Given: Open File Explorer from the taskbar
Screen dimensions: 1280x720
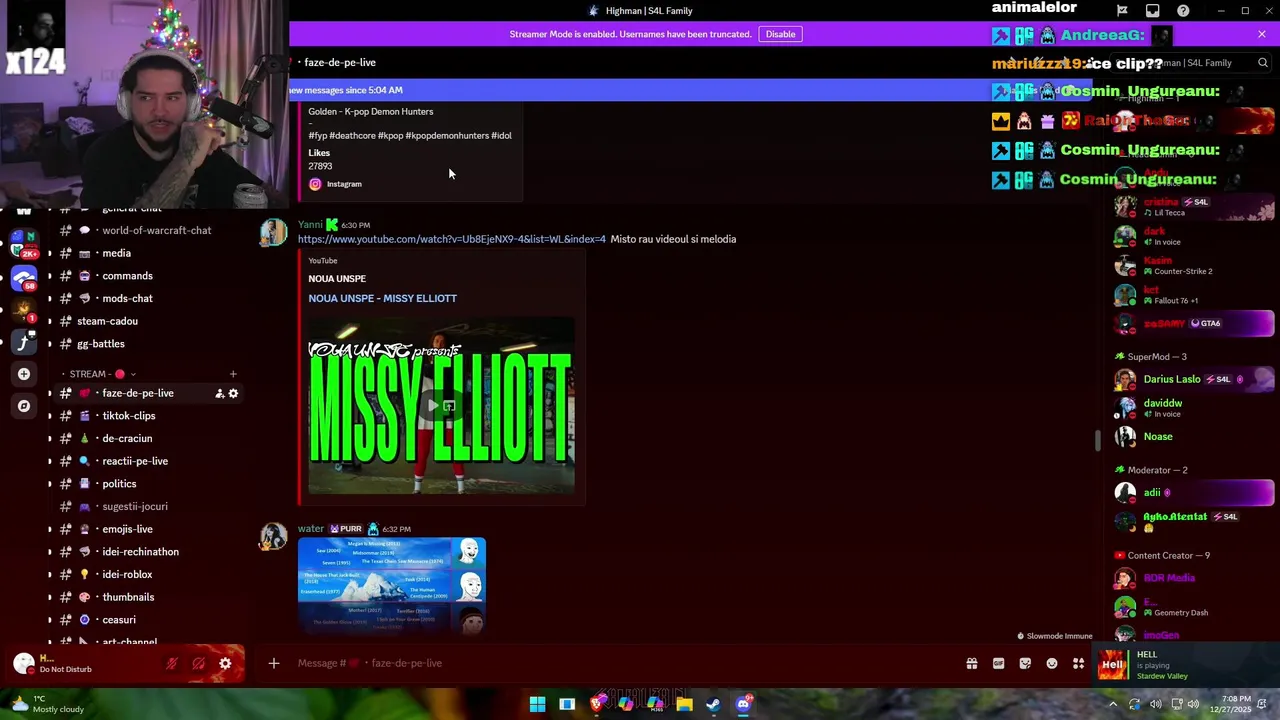Looking at the screenshot, I should point(684,704).
